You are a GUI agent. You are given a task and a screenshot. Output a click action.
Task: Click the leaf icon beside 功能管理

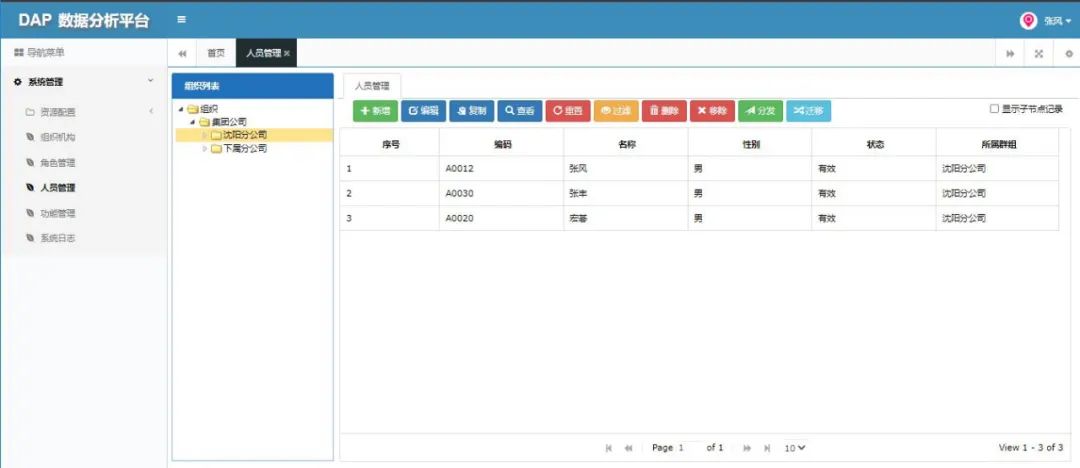click(30, 213)
